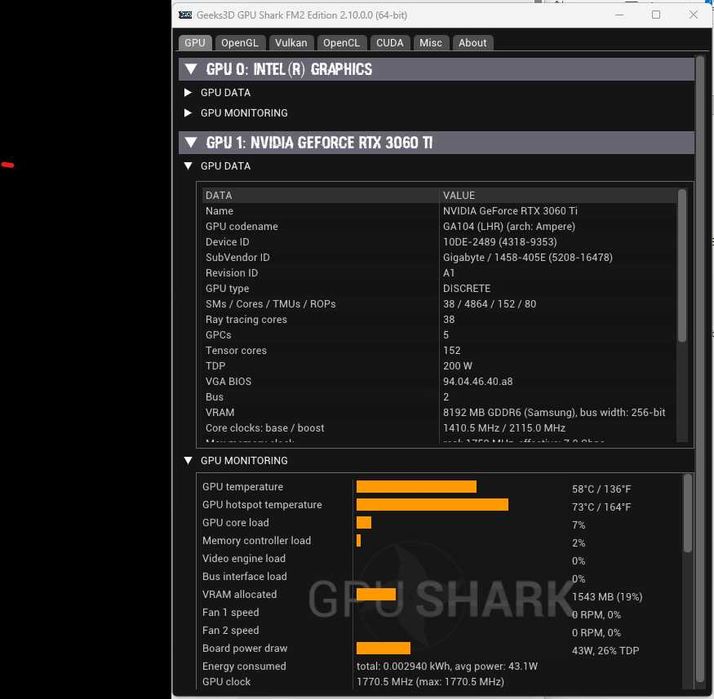
Task: Switch to the OpenGL tab
Action: click(240, 43)
